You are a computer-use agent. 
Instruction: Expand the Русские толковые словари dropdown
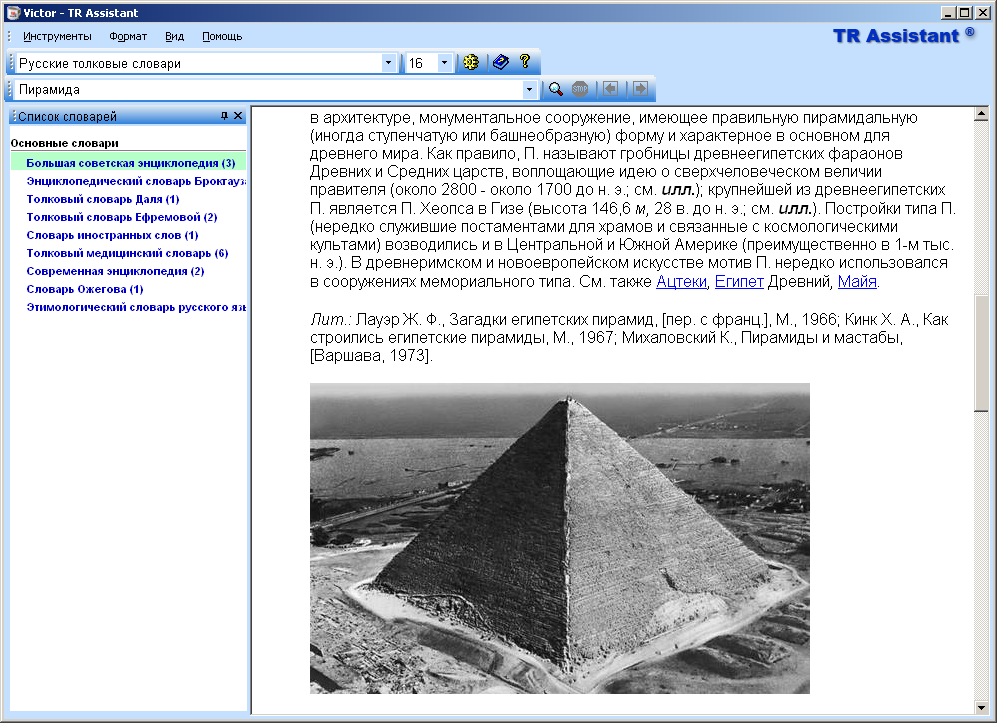click(x=388, y=63)
